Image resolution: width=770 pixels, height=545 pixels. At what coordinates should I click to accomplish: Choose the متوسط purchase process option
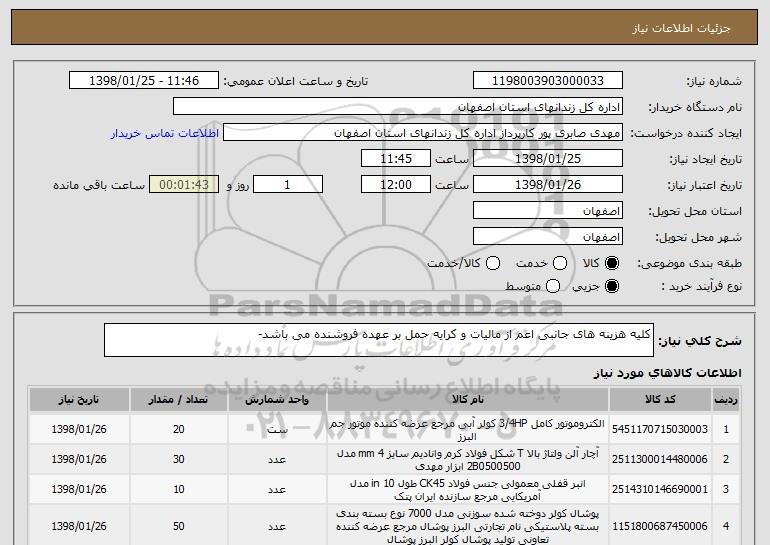click(553, 286)
